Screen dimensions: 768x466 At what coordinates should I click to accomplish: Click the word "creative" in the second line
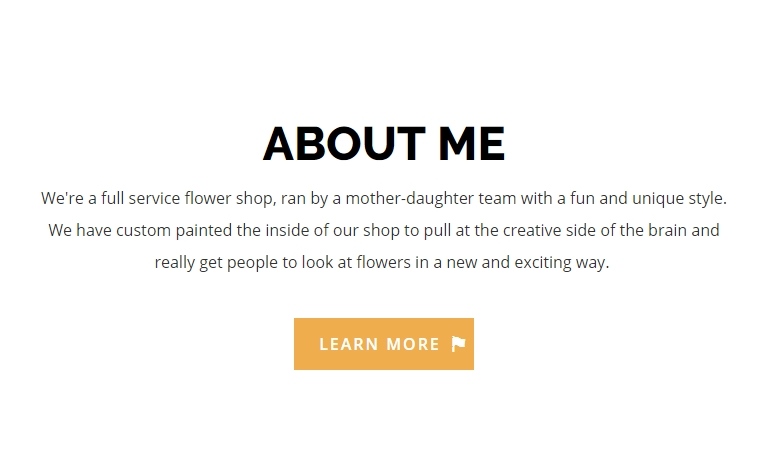(532, 230)
